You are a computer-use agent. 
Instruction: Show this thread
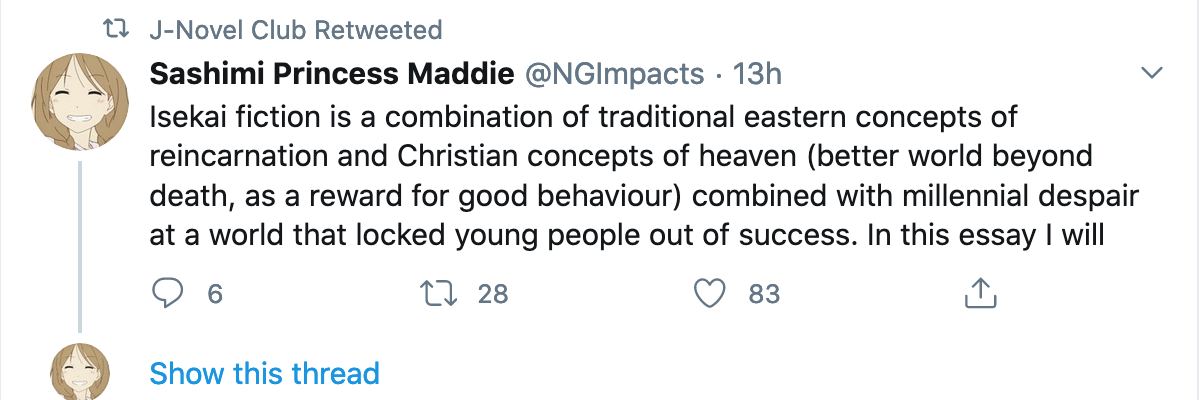coord(264,374)
